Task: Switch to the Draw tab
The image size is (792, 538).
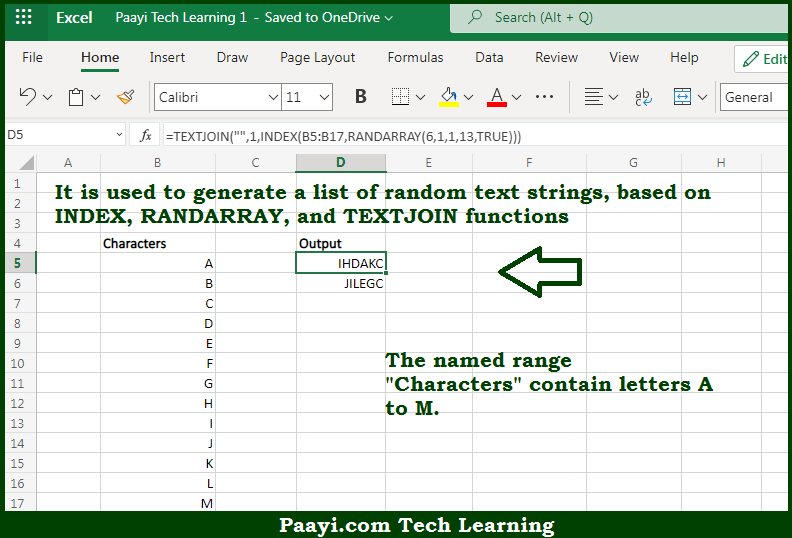Action: tap(232, 58)
